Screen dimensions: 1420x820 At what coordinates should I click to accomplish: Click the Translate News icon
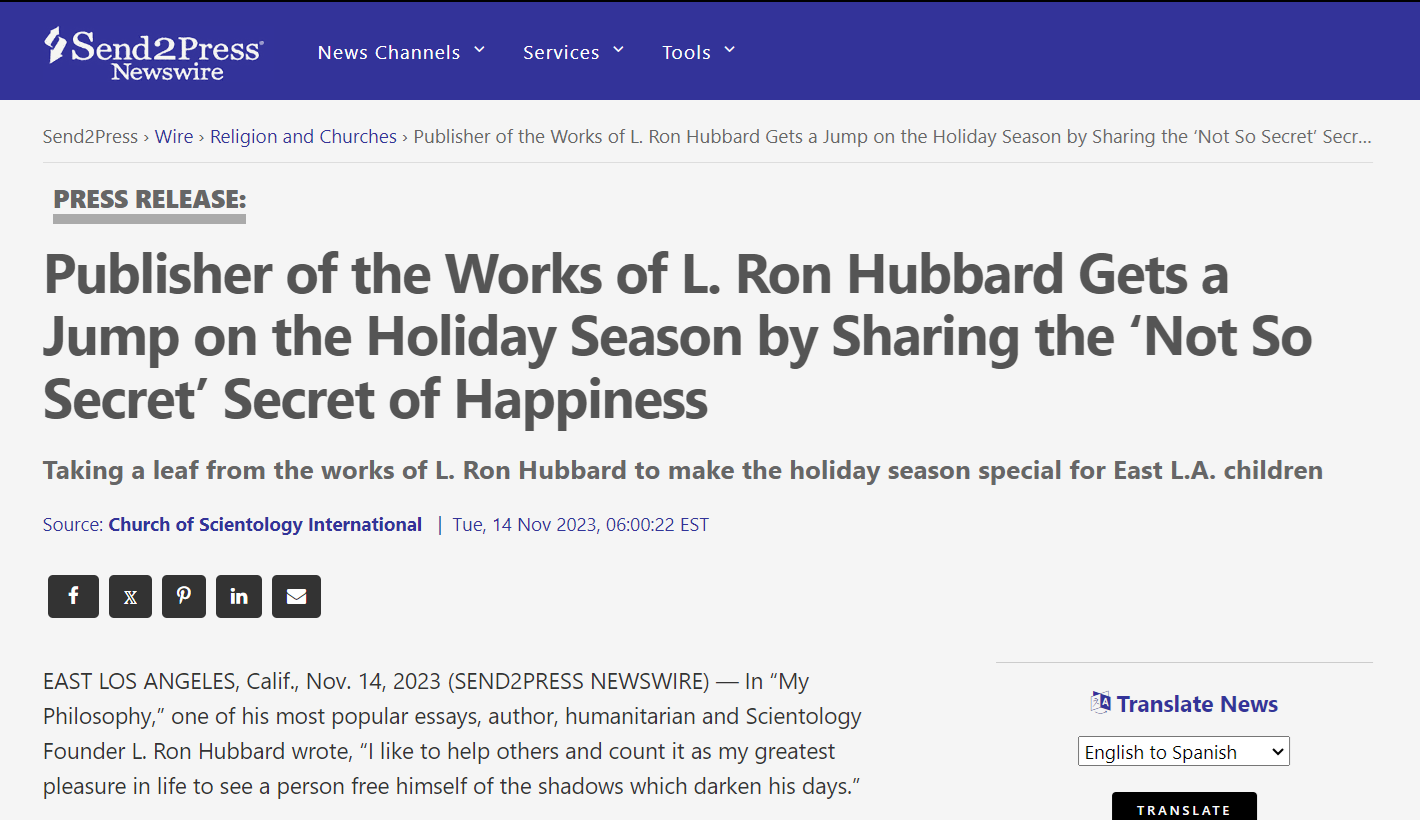pos(1100,703)
